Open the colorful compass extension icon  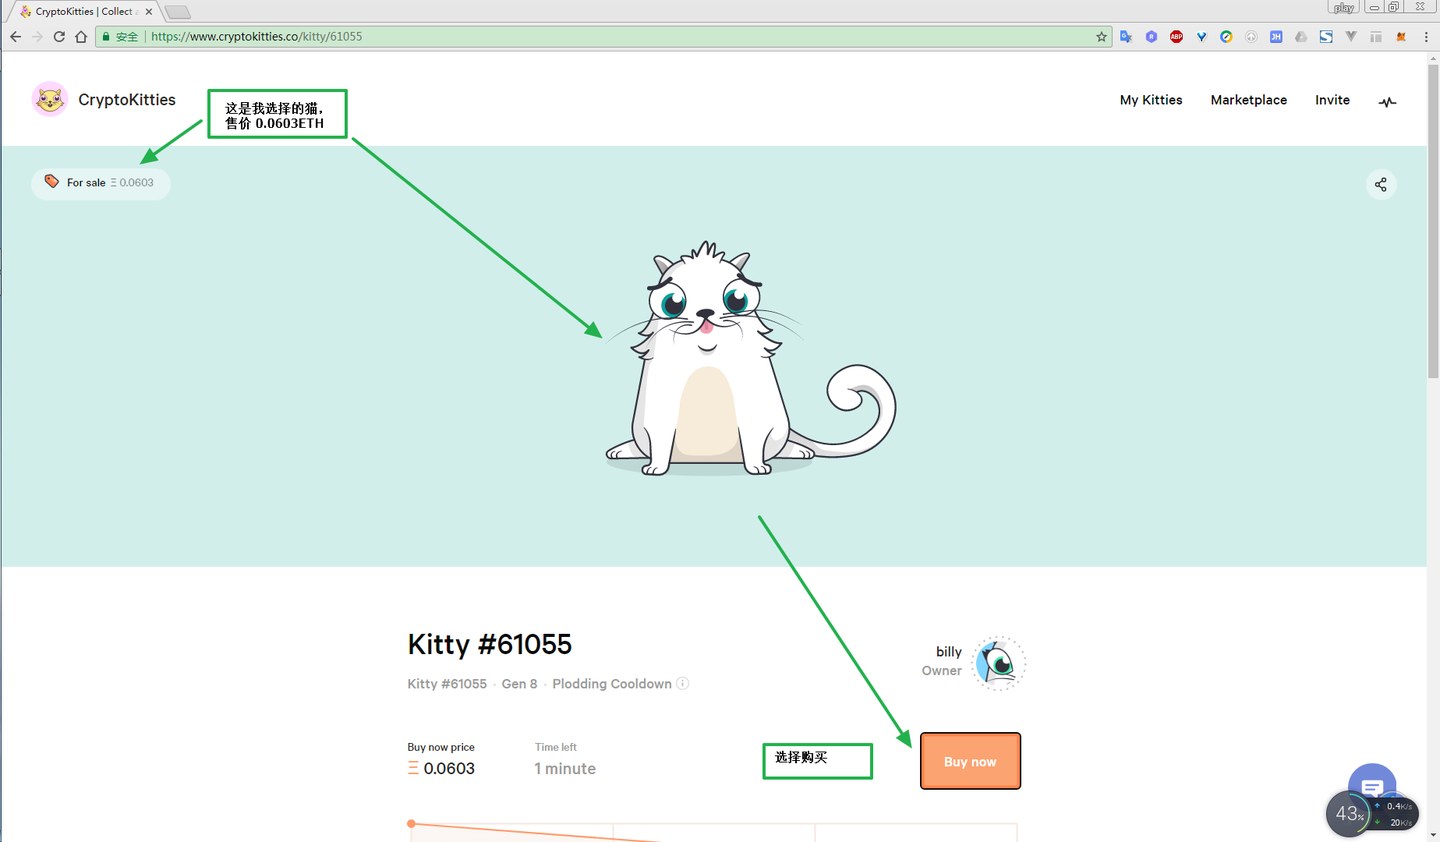point(1226,37)
